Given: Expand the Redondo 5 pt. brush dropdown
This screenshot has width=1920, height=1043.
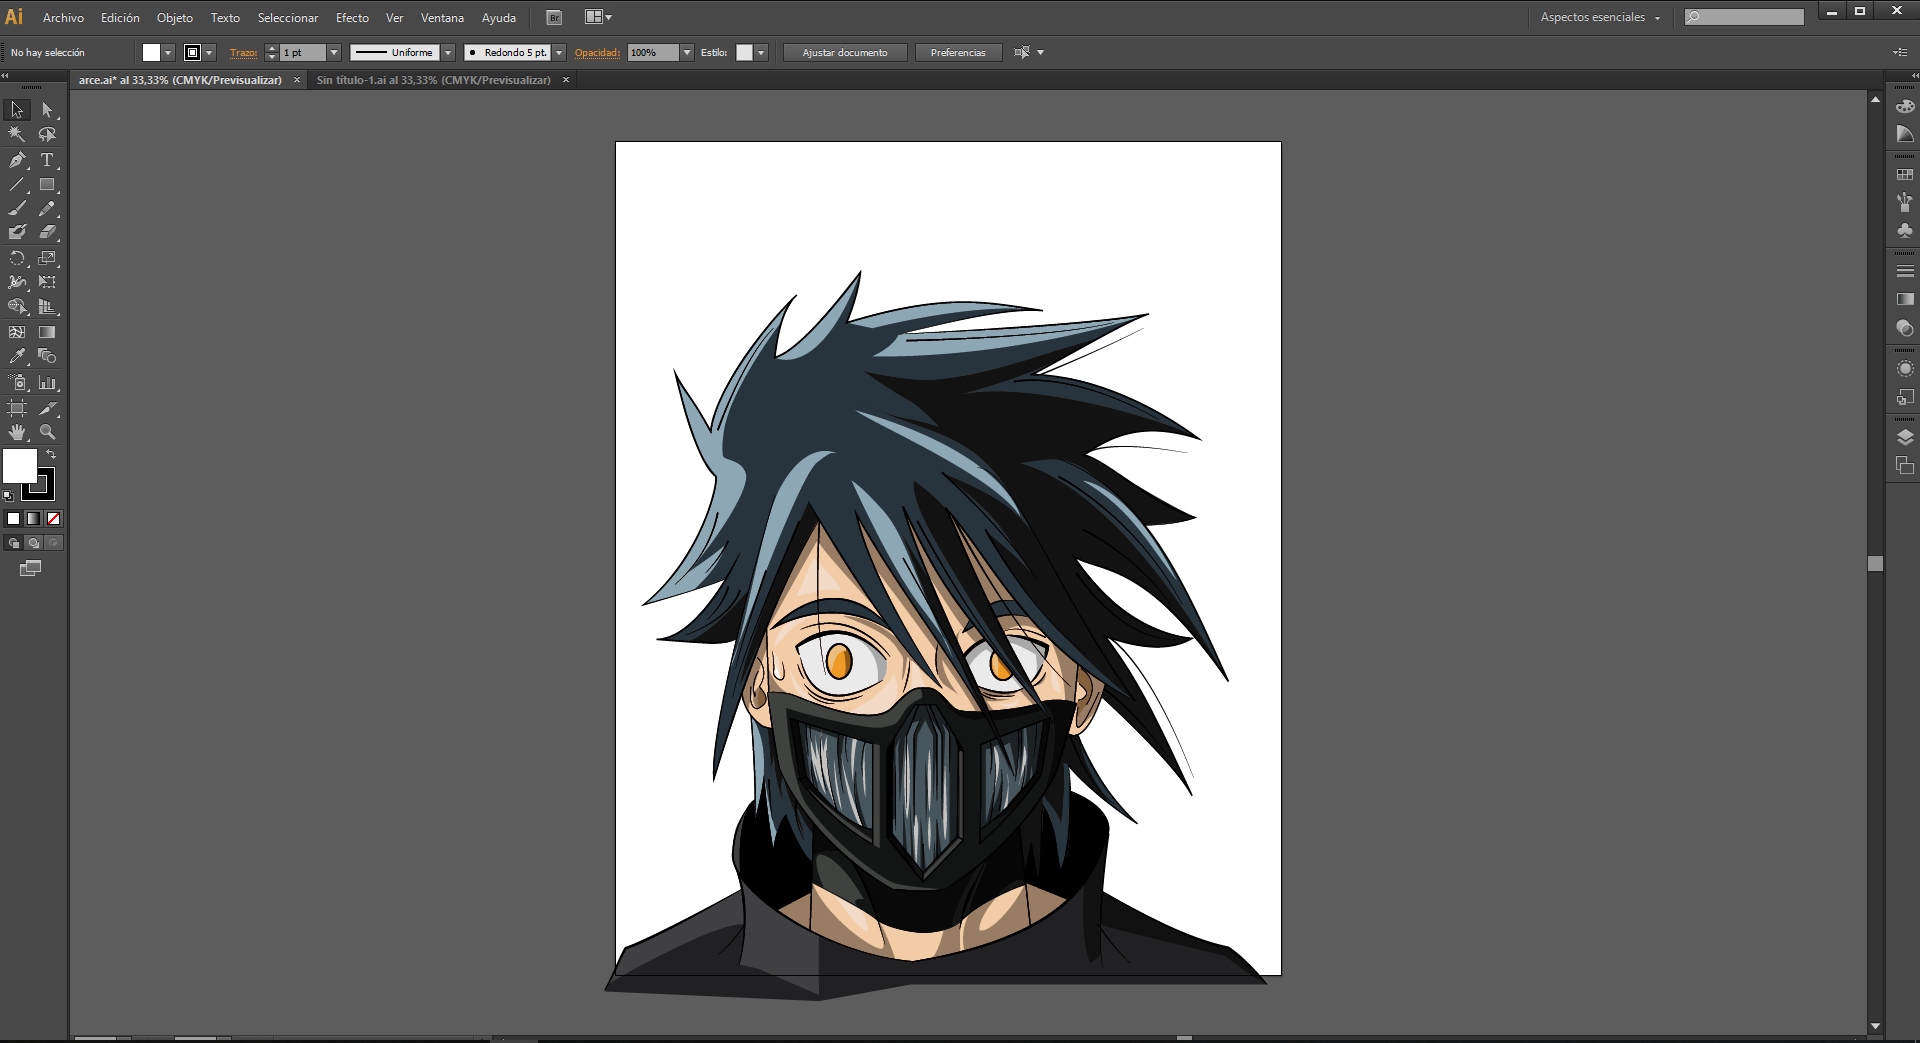Looking at the screenshot, I should (x=559, y=53).
